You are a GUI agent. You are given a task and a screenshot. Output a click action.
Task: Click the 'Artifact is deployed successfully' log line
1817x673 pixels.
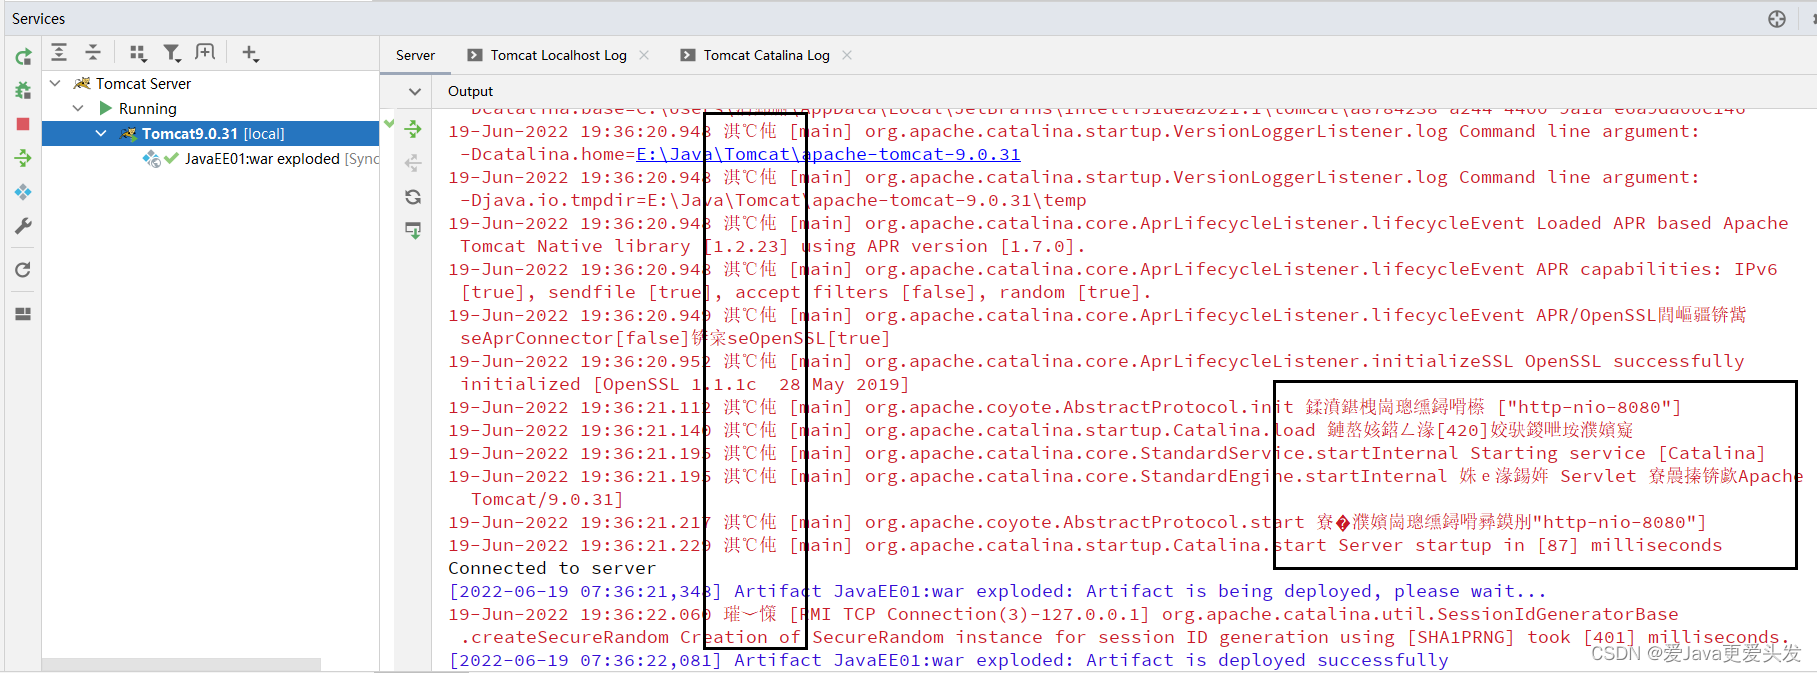pos(949,660)
